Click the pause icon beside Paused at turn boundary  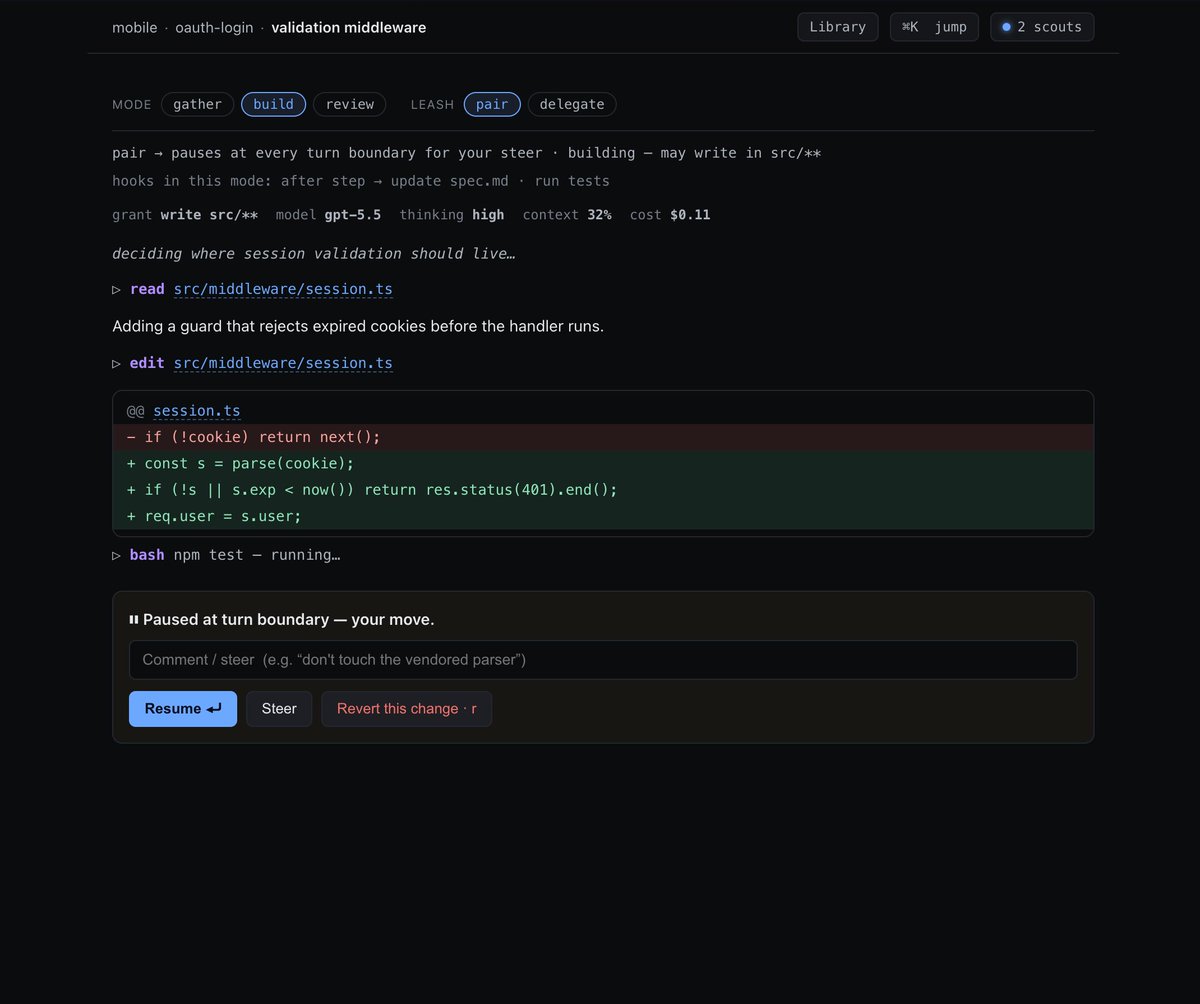pos(134,620)
